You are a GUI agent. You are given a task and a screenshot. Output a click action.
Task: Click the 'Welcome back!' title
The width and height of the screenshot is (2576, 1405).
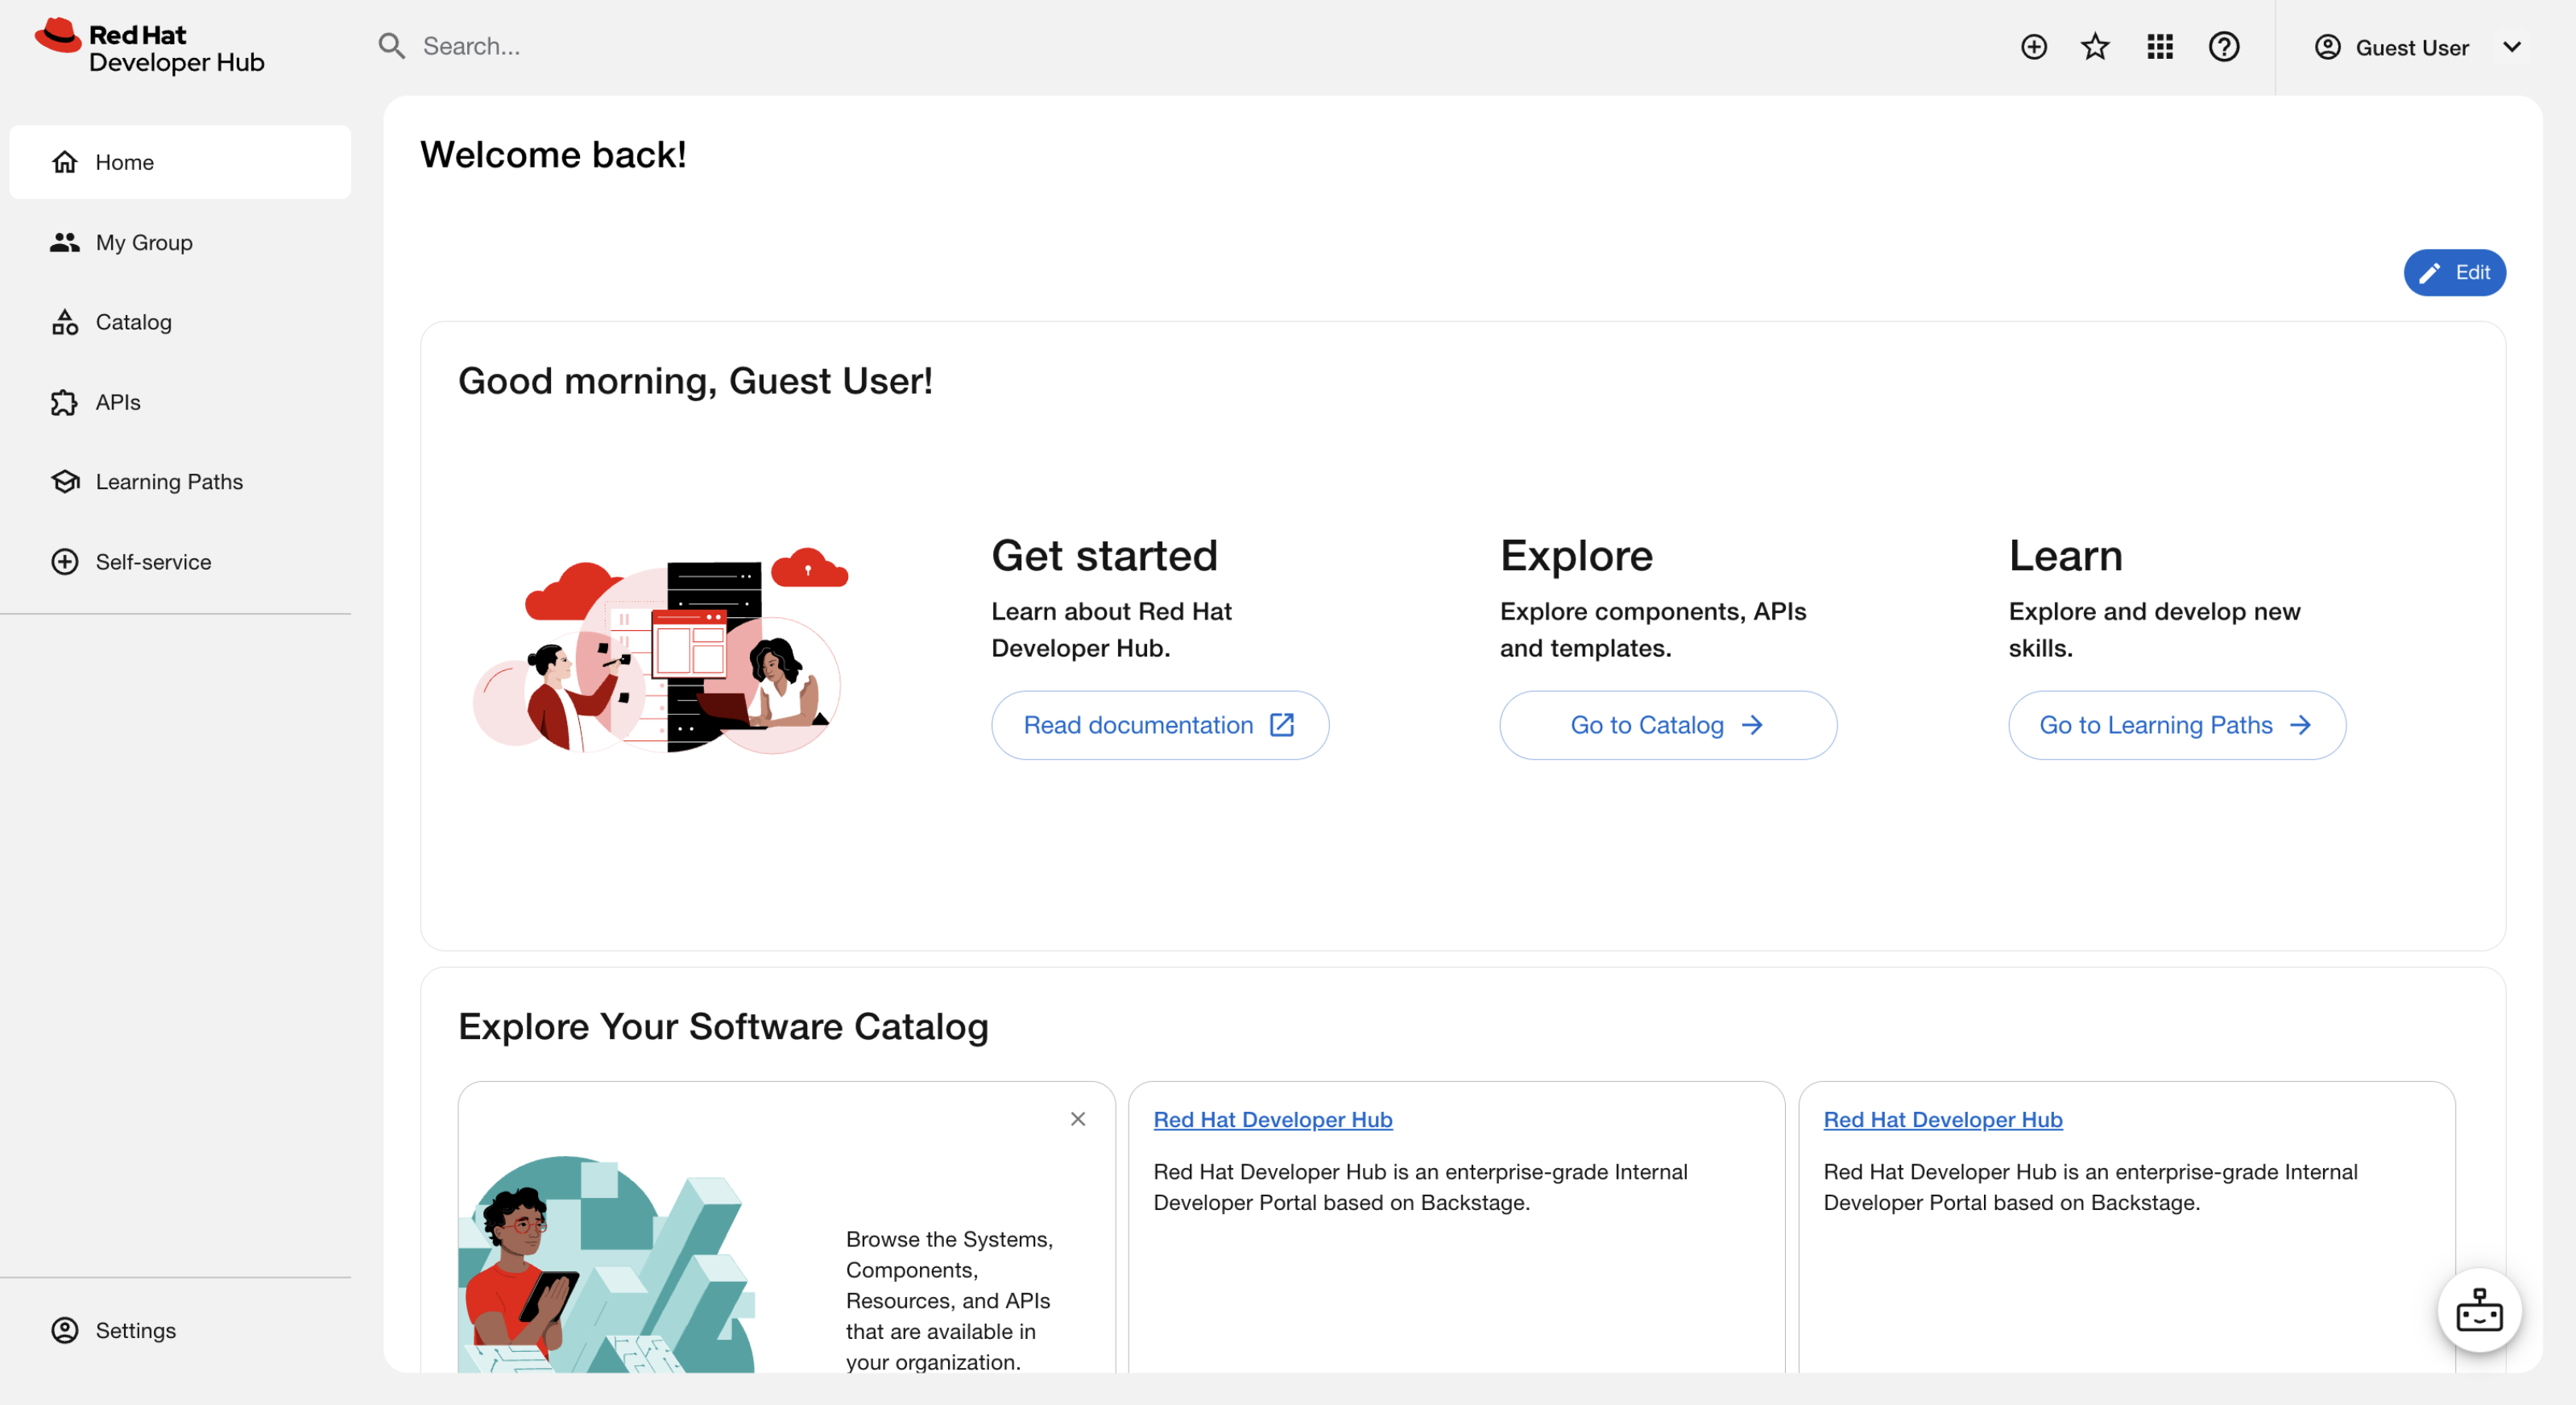pyautogui.click(x=553, y=154)
